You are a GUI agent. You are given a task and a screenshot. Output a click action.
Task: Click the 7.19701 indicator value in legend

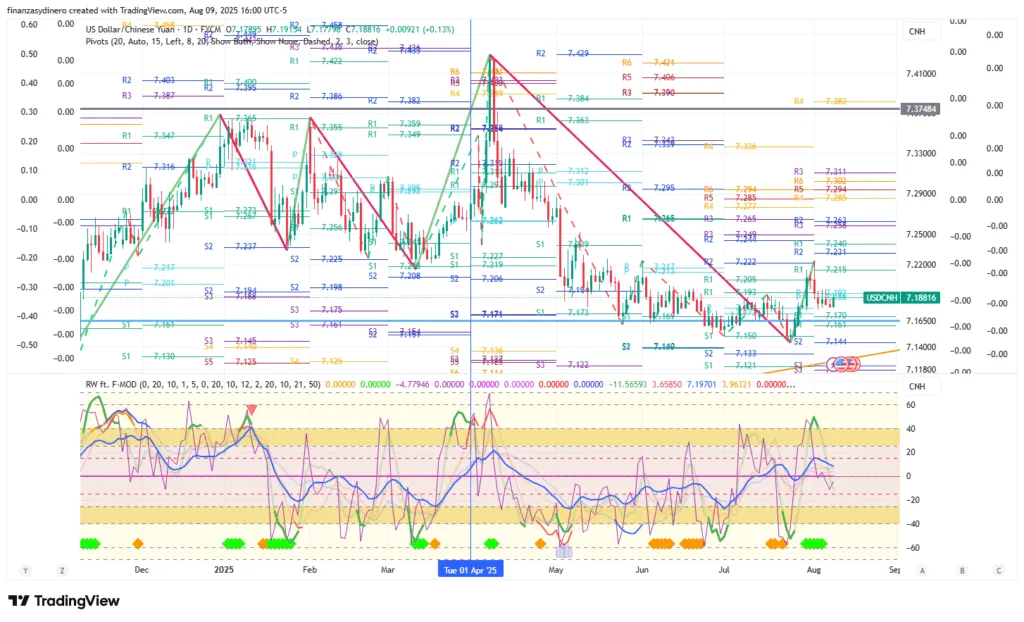699,384
